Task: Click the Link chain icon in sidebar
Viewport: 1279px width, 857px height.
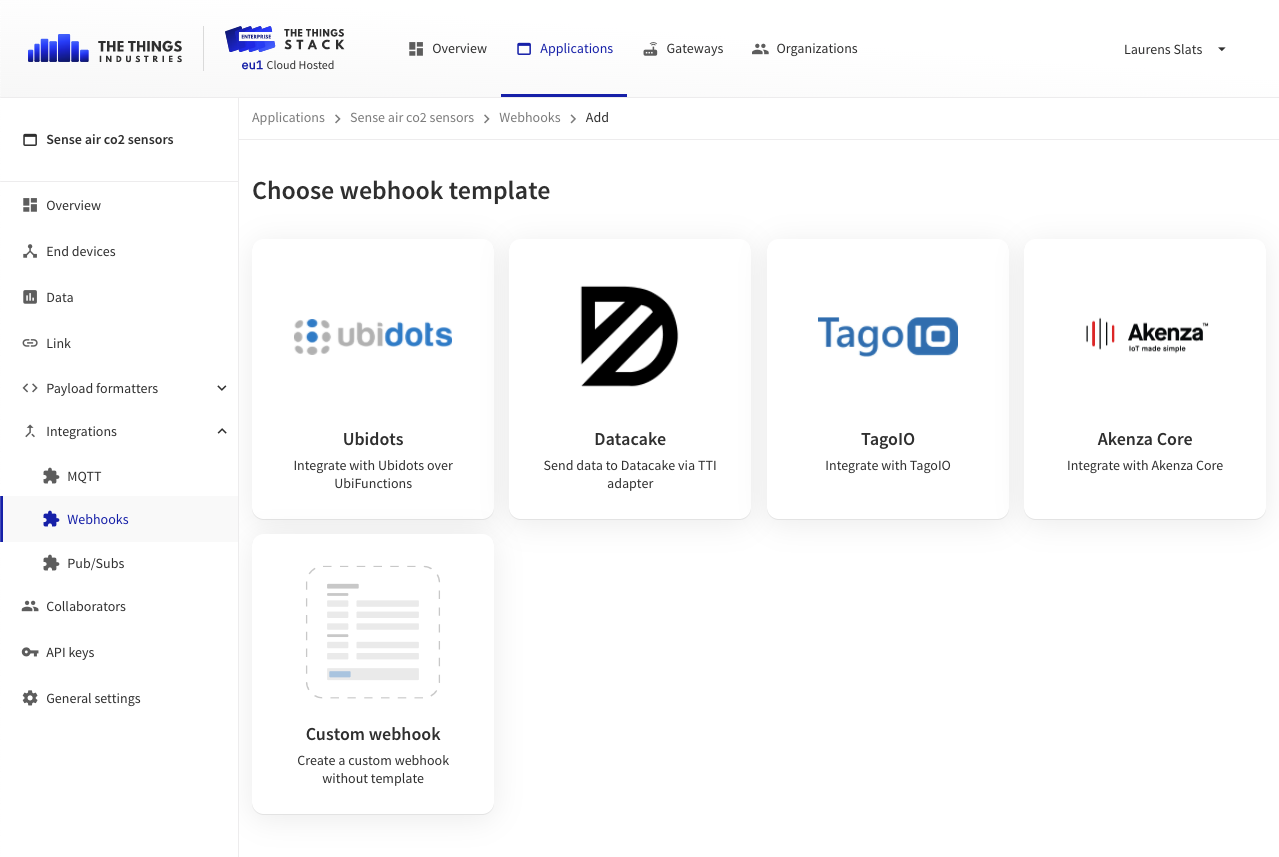Action: coord(30,343)
